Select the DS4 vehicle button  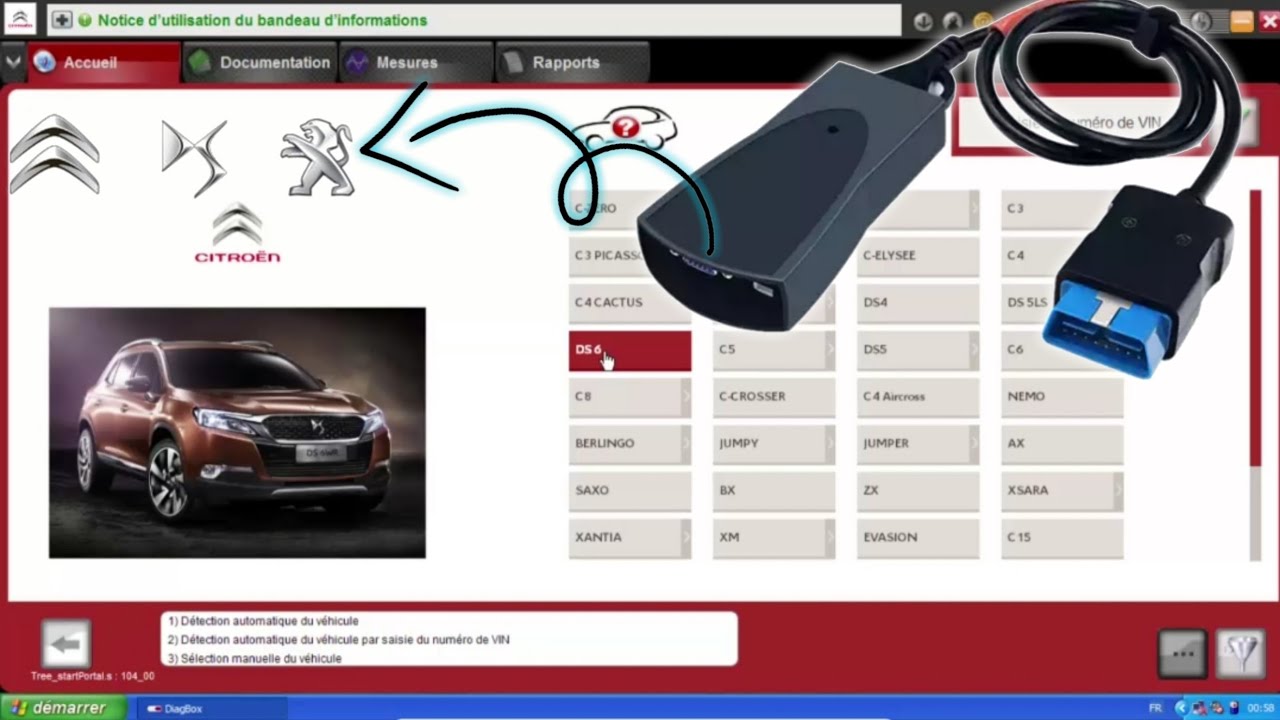918,303
